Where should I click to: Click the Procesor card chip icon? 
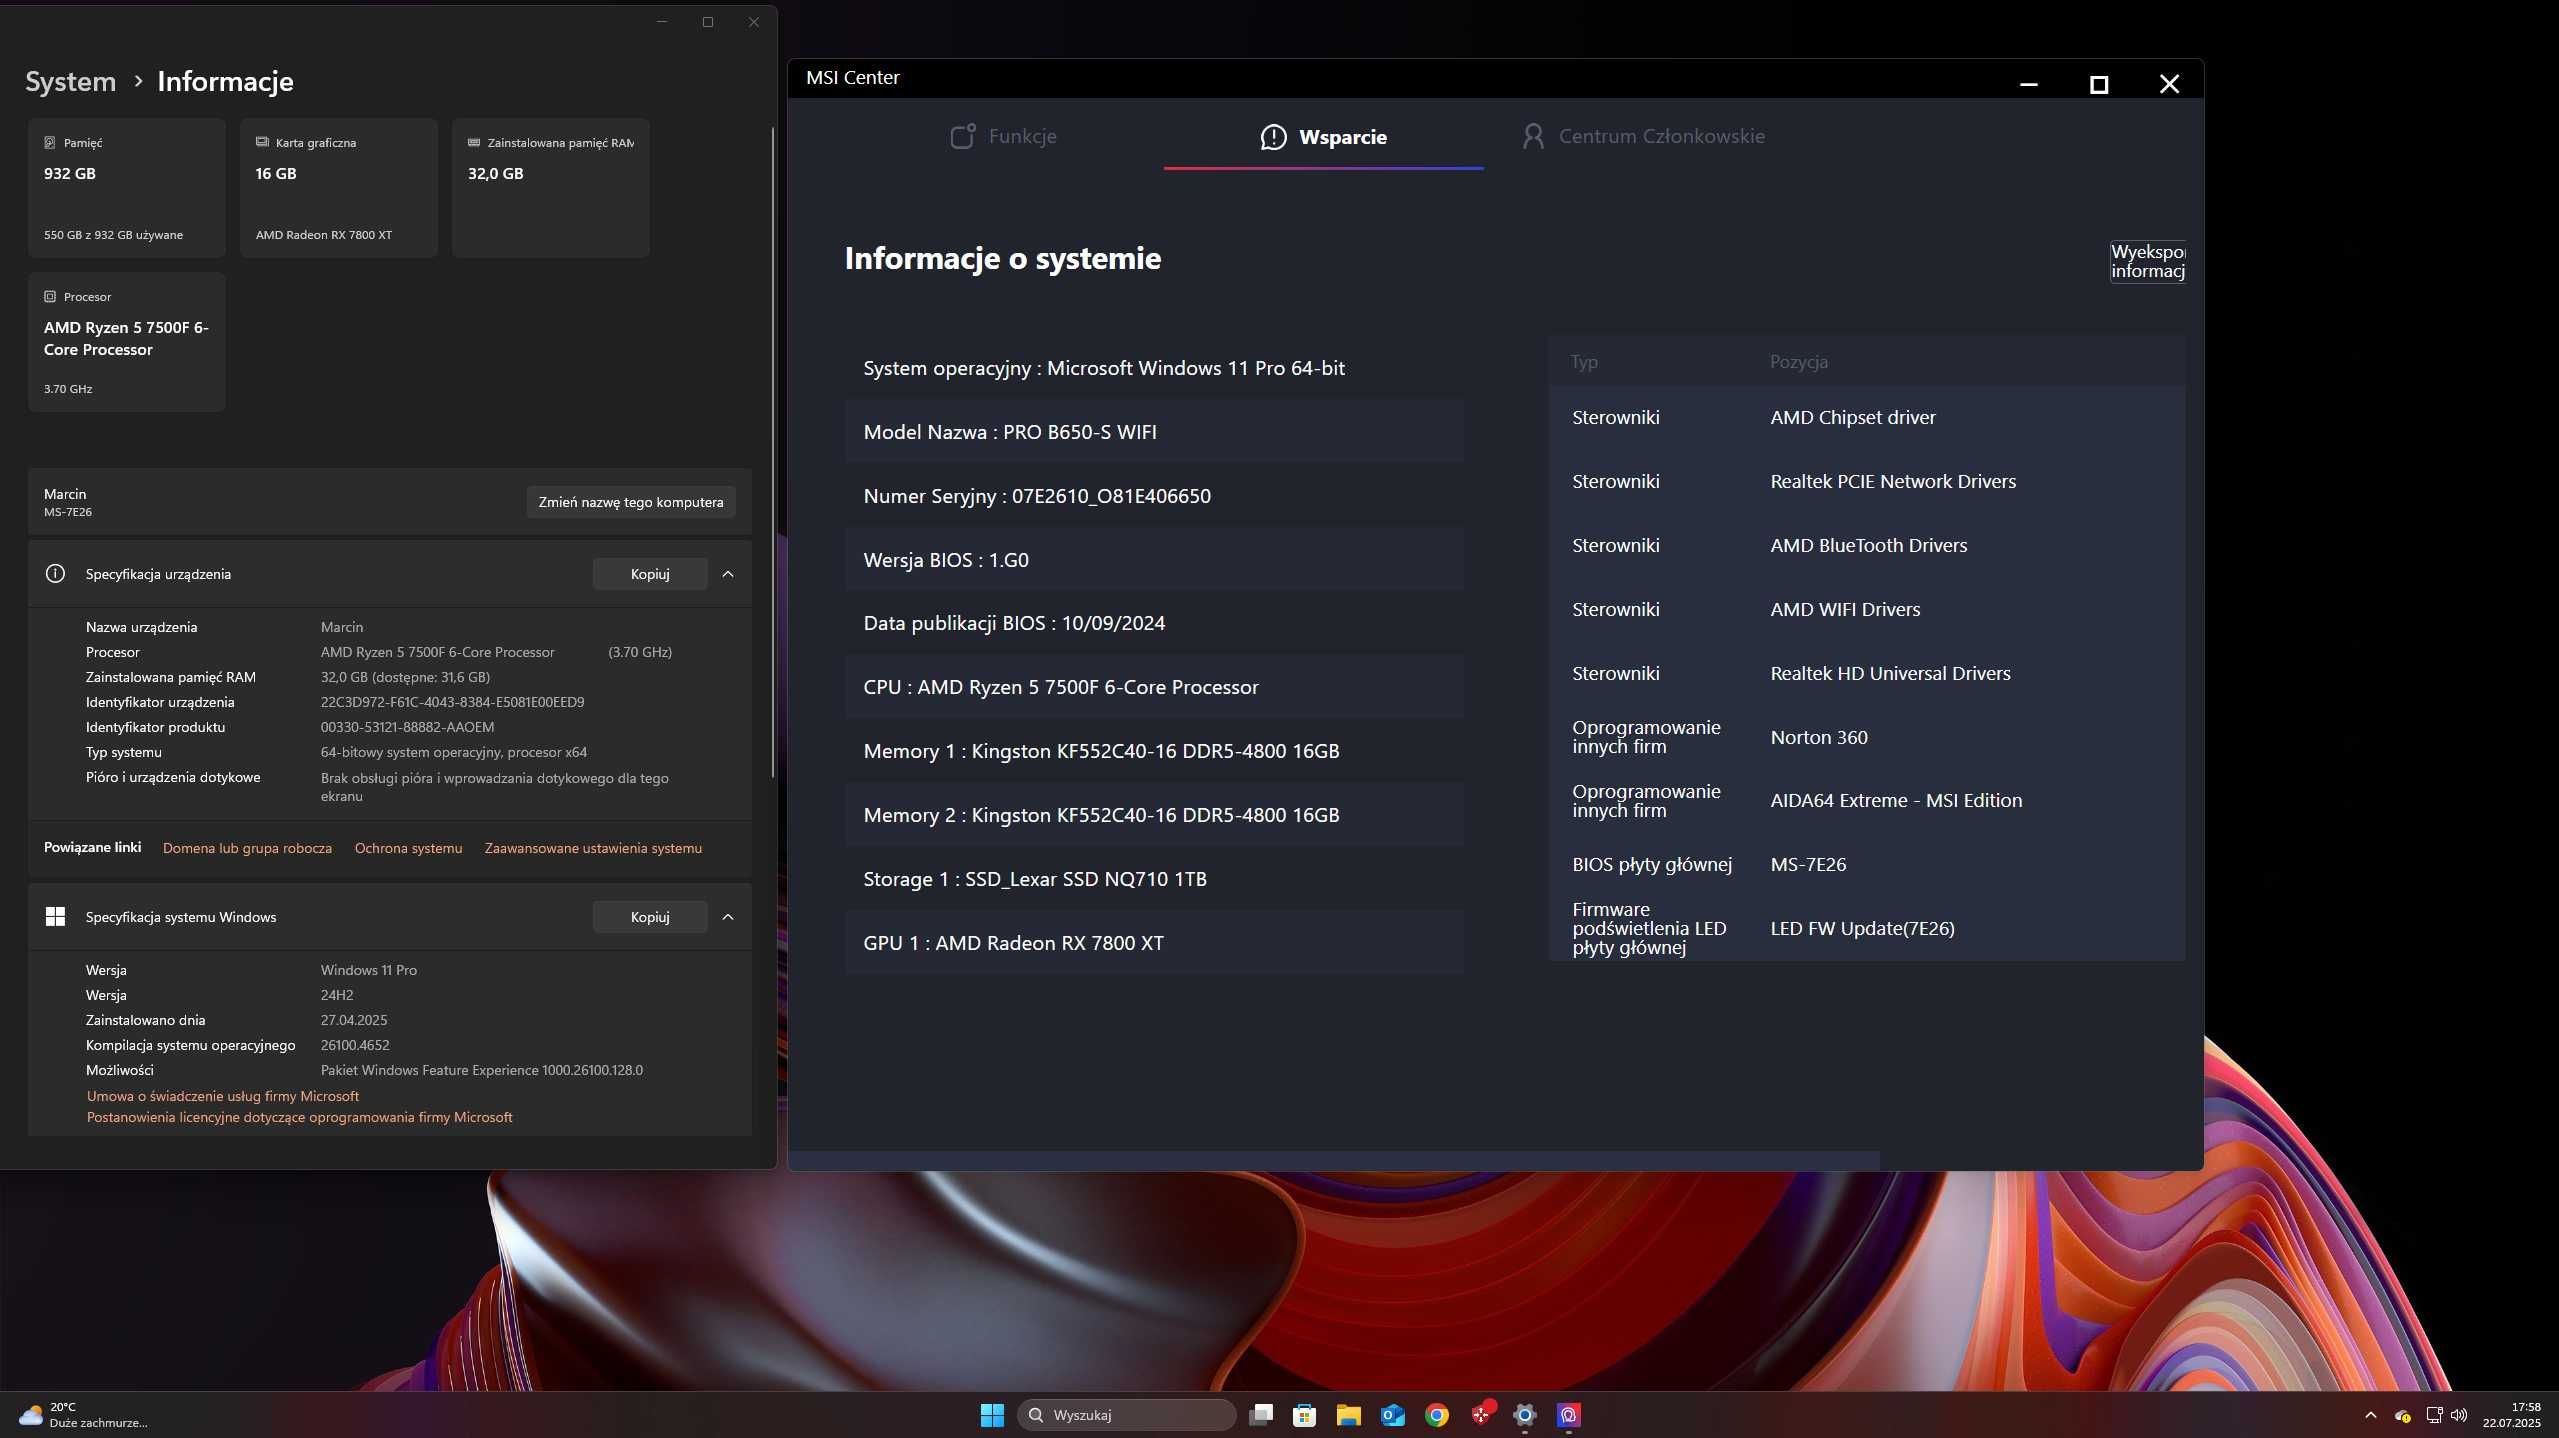pos(50,297)
